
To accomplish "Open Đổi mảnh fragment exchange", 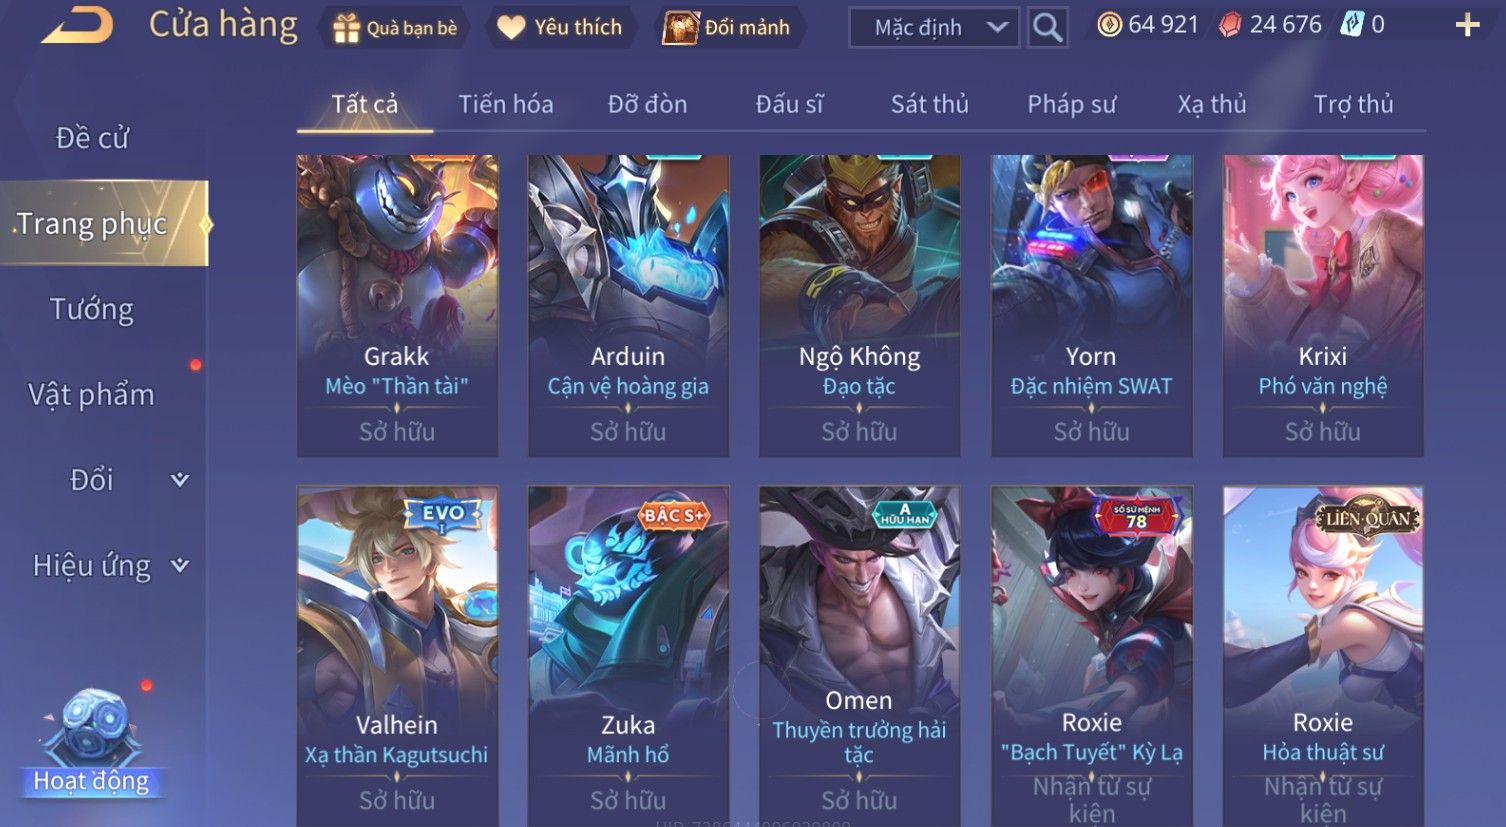I will pyautogui.click(x=727, y=28).
